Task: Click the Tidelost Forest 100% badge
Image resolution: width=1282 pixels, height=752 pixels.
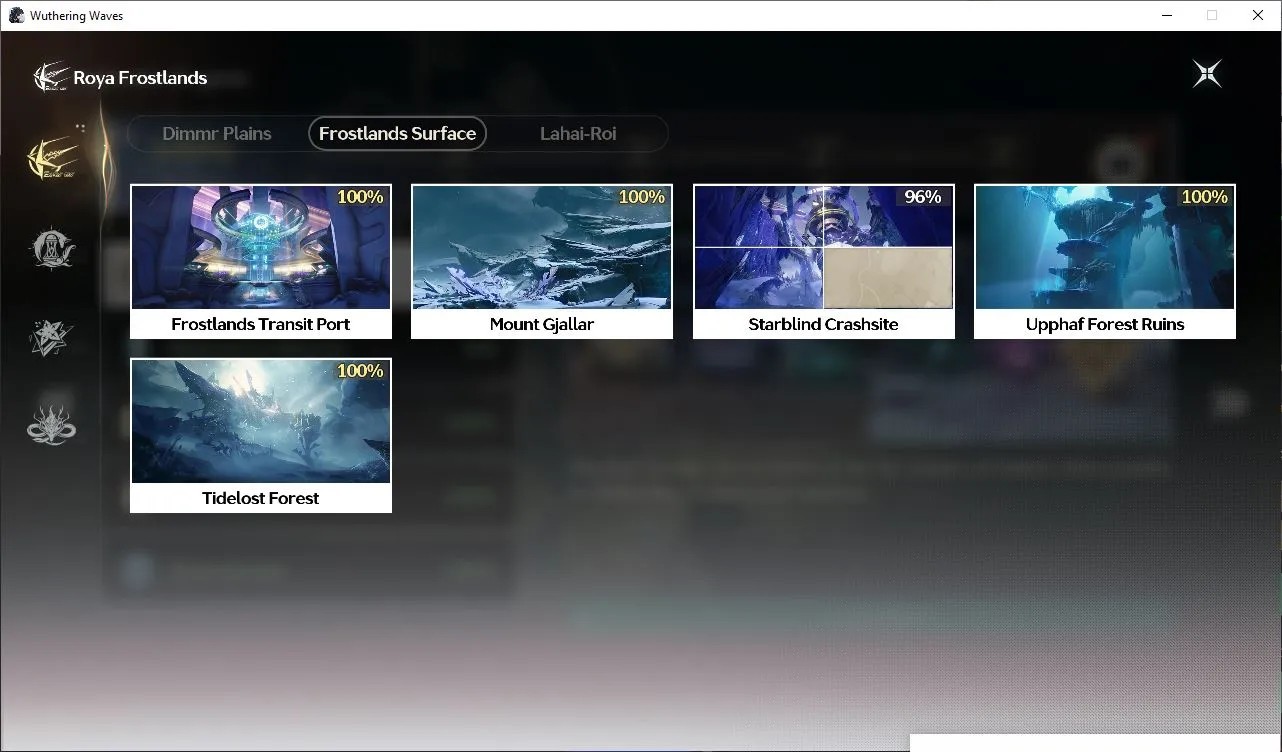Action: click(x=360, y=371)
